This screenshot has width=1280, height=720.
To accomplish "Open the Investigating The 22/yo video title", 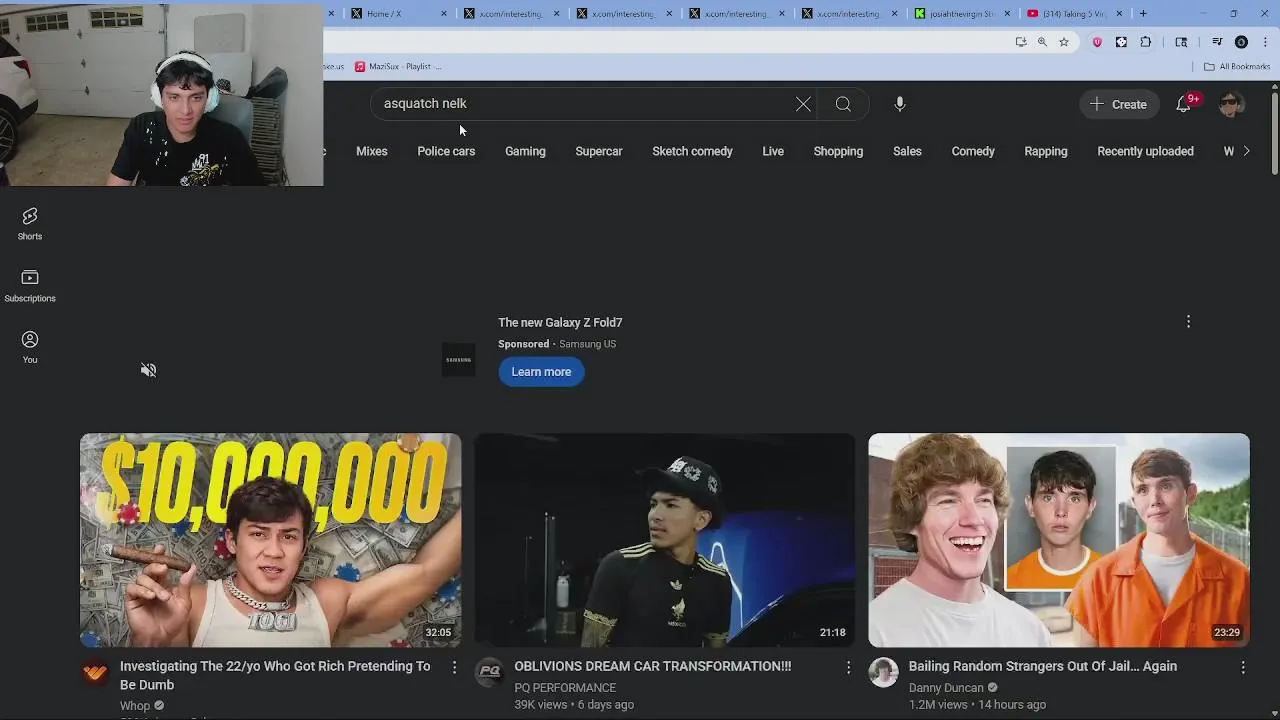I will [275, 675].
